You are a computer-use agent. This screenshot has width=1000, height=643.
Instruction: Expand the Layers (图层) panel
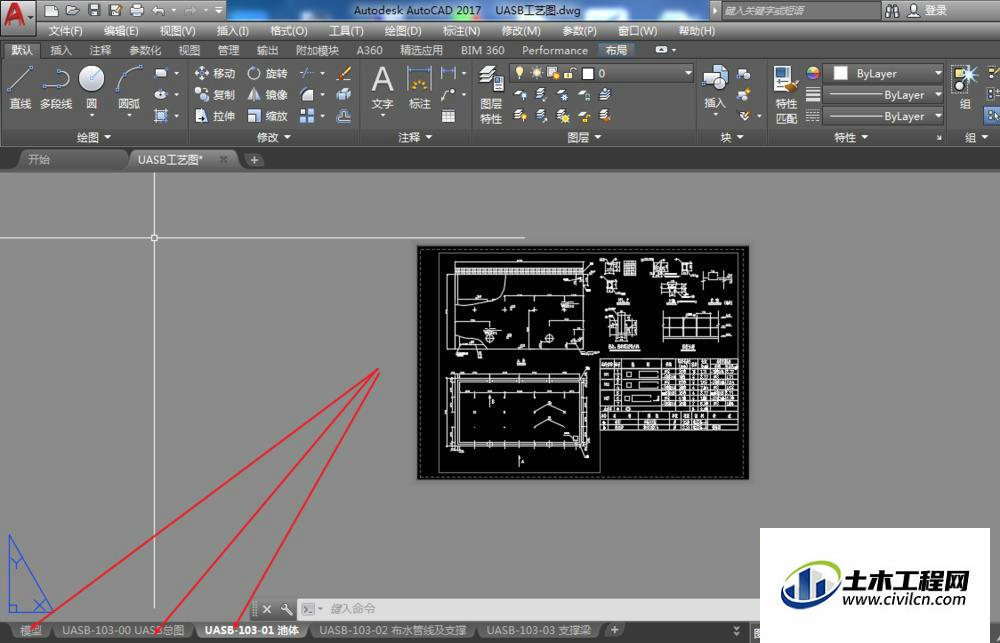click(x=584, y=137)
